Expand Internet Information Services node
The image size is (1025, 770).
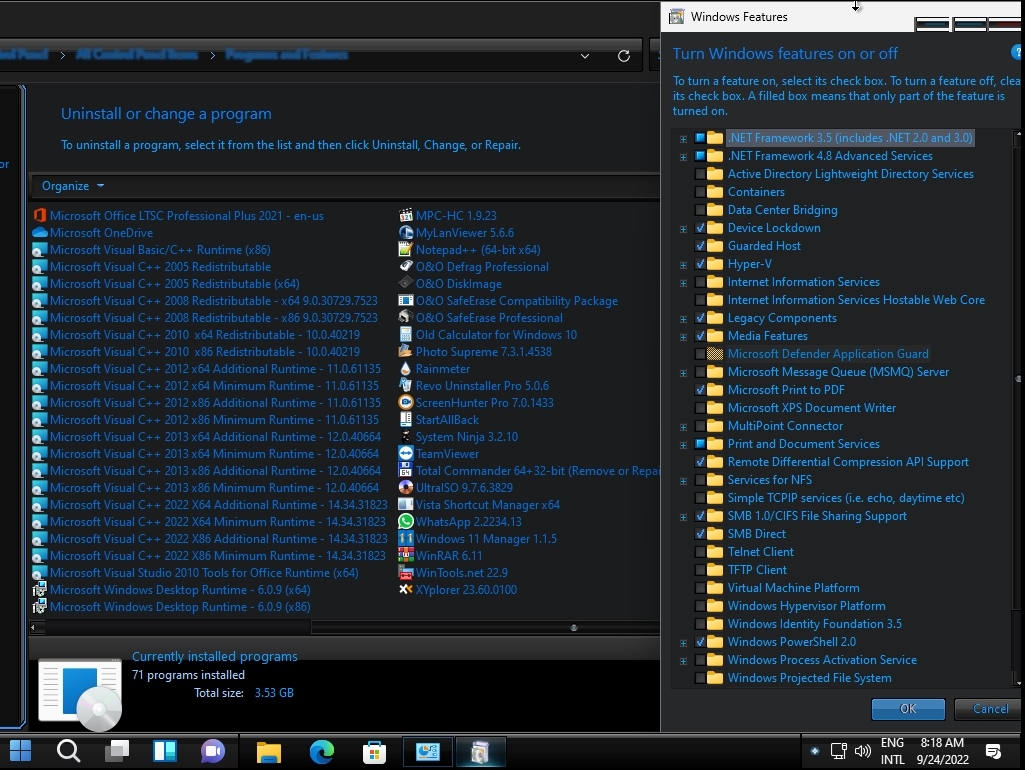tap(683, 283)
